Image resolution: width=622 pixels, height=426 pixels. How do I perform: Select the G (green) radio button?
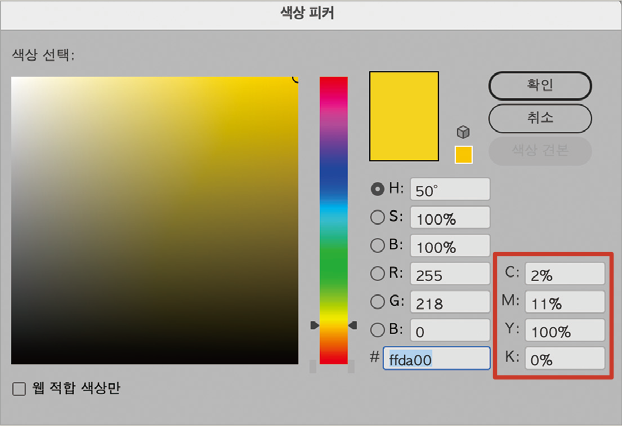pos(377,302)
